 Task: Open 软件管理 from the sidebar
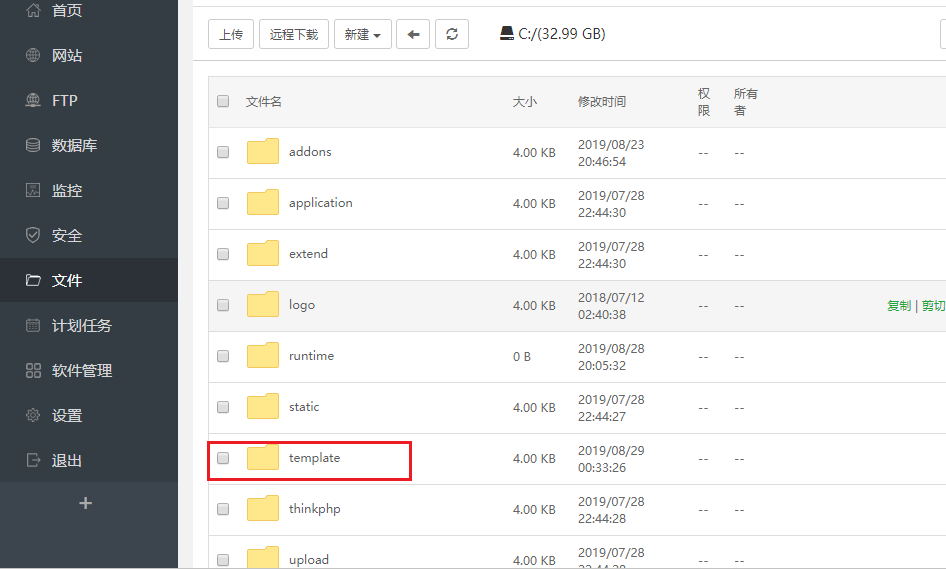coord(81,371)
